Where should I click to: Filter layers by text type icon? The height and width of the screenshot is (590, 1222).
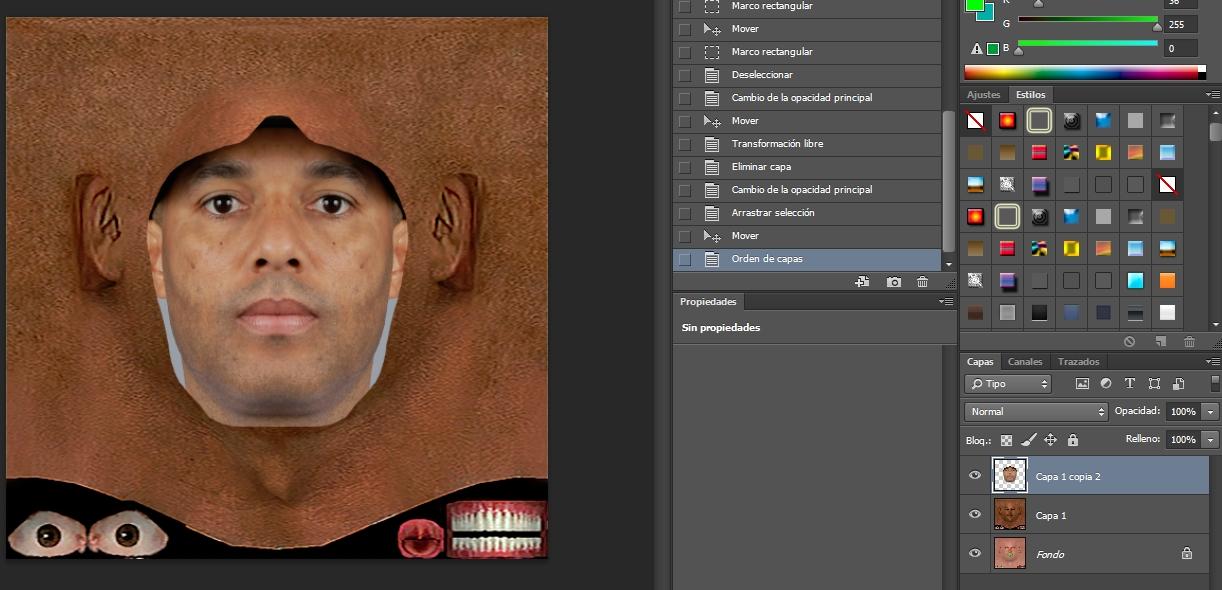[x=1130, y=384]
